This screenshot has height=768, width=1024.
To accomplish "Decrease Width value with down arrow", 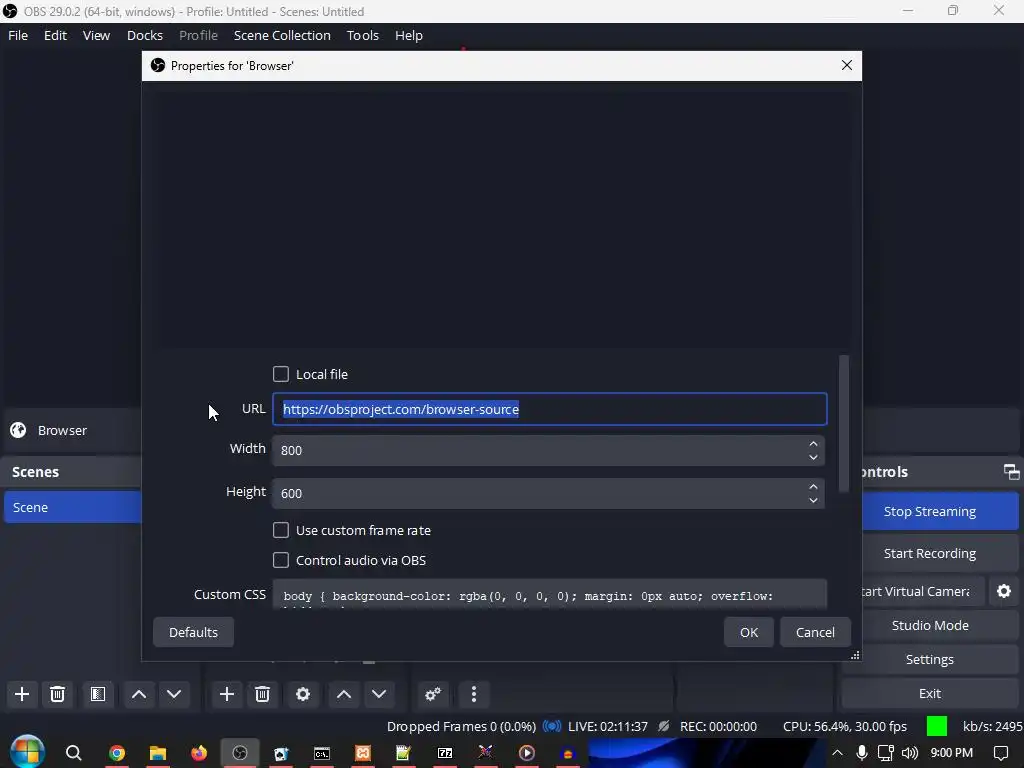I will tap(813, 457).
